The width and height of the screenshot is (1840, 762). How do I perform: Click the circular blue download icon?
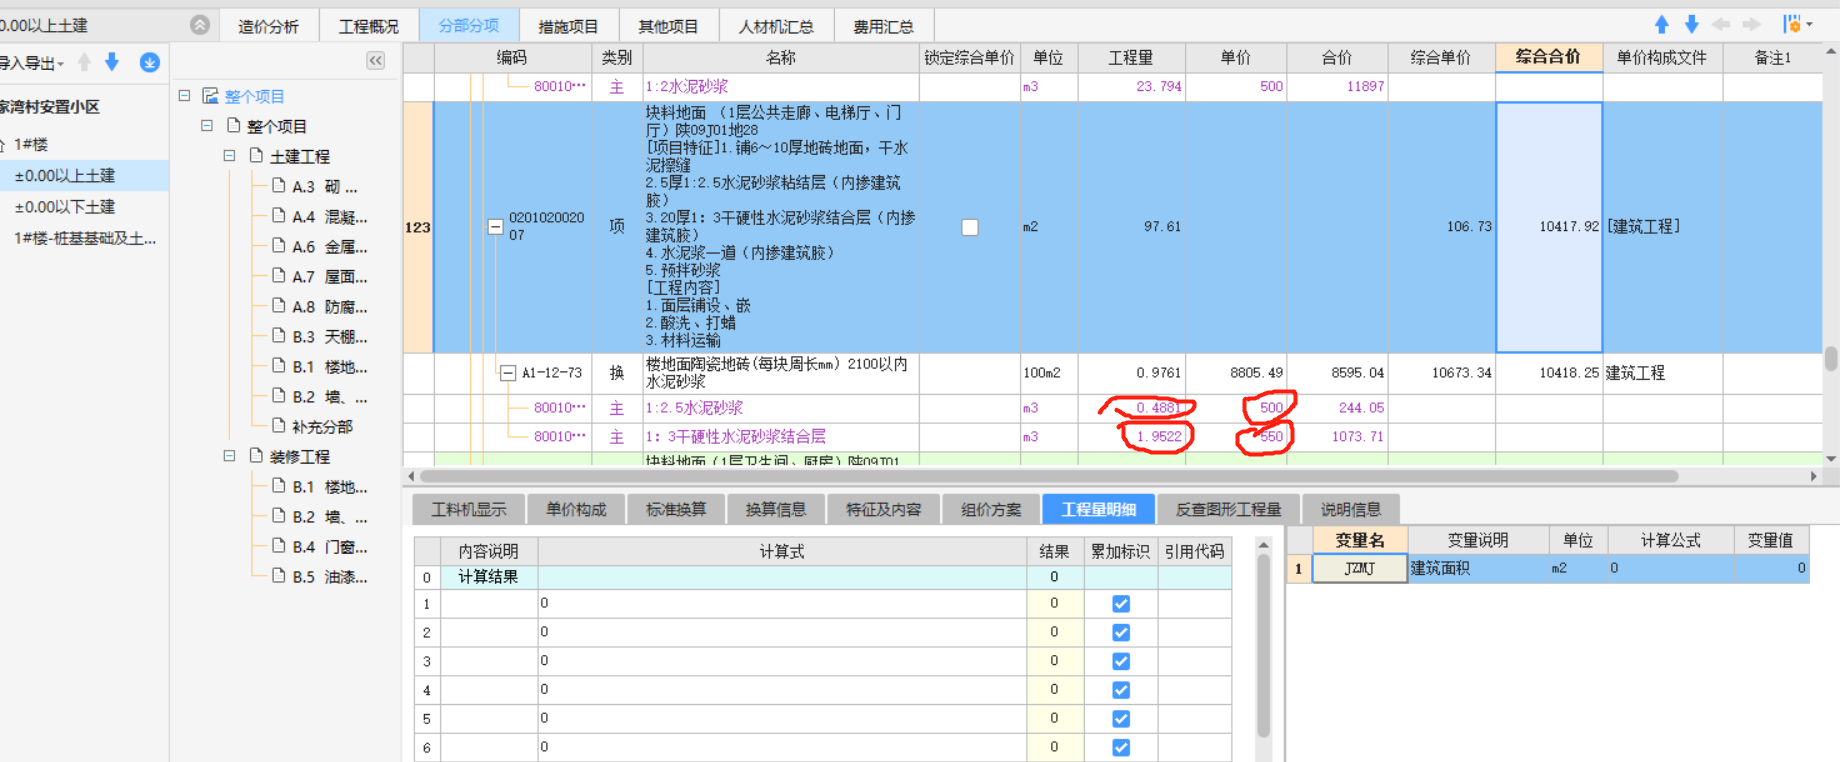(150, 63)
